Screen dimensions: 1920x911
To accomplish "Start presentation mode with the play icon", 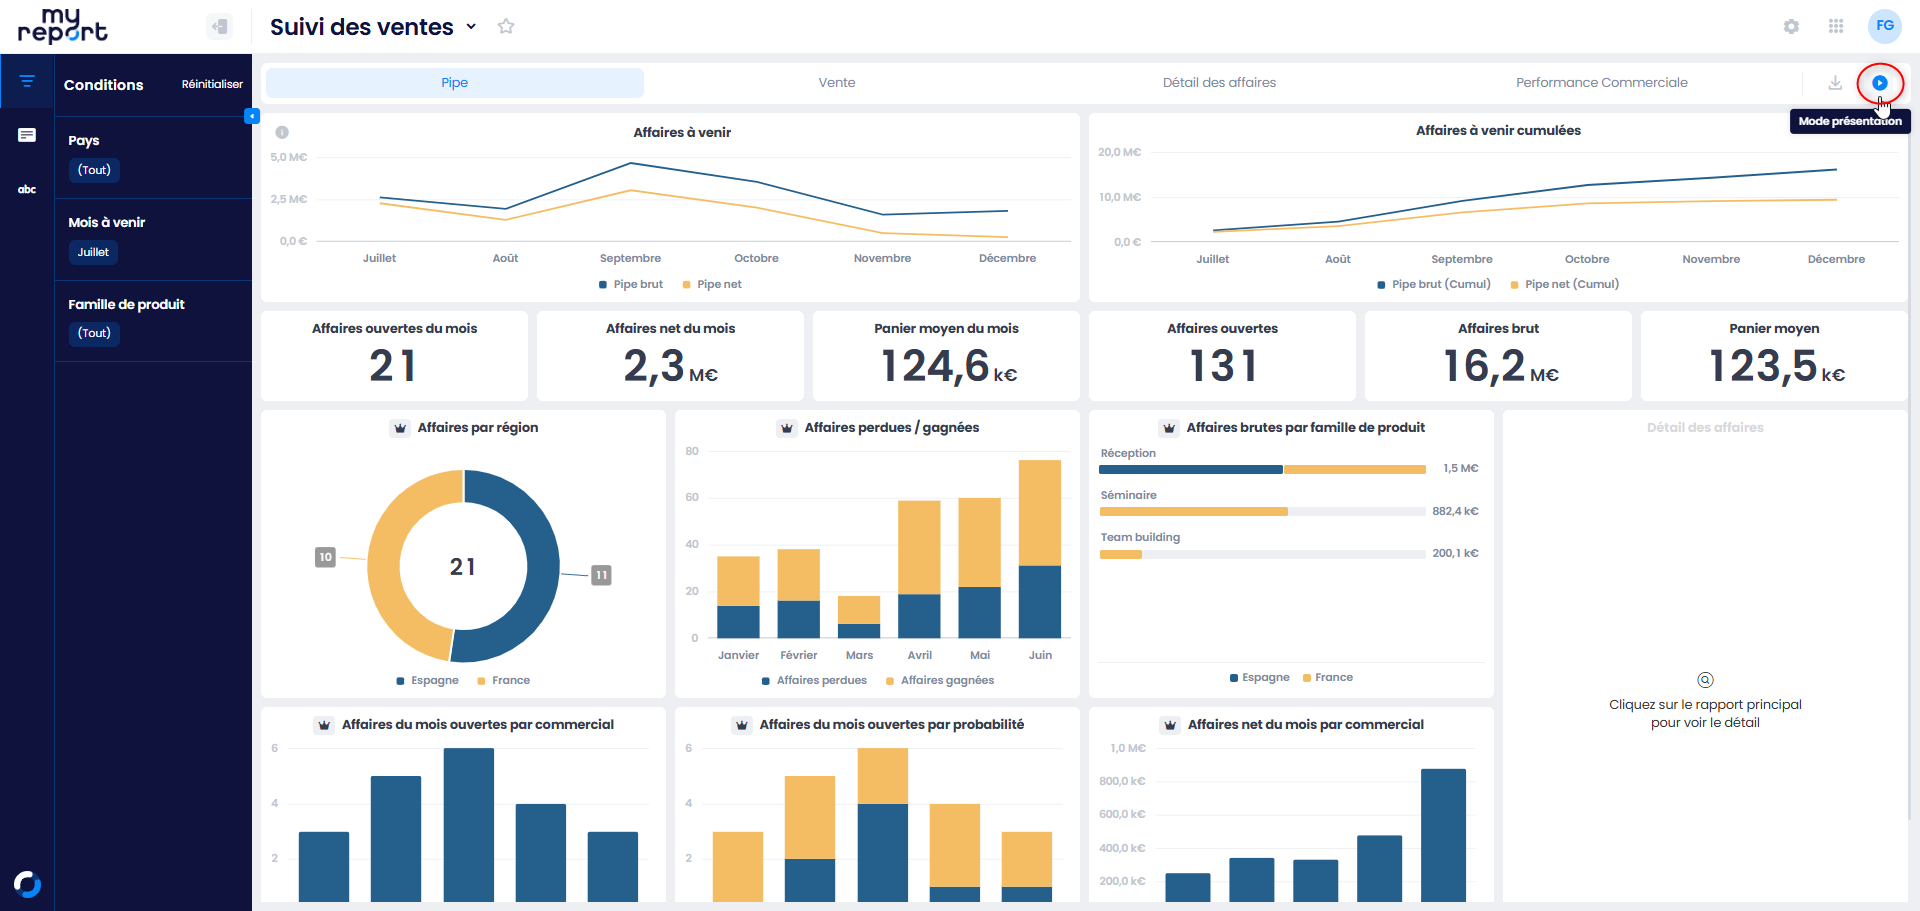I will point(1879,83).
